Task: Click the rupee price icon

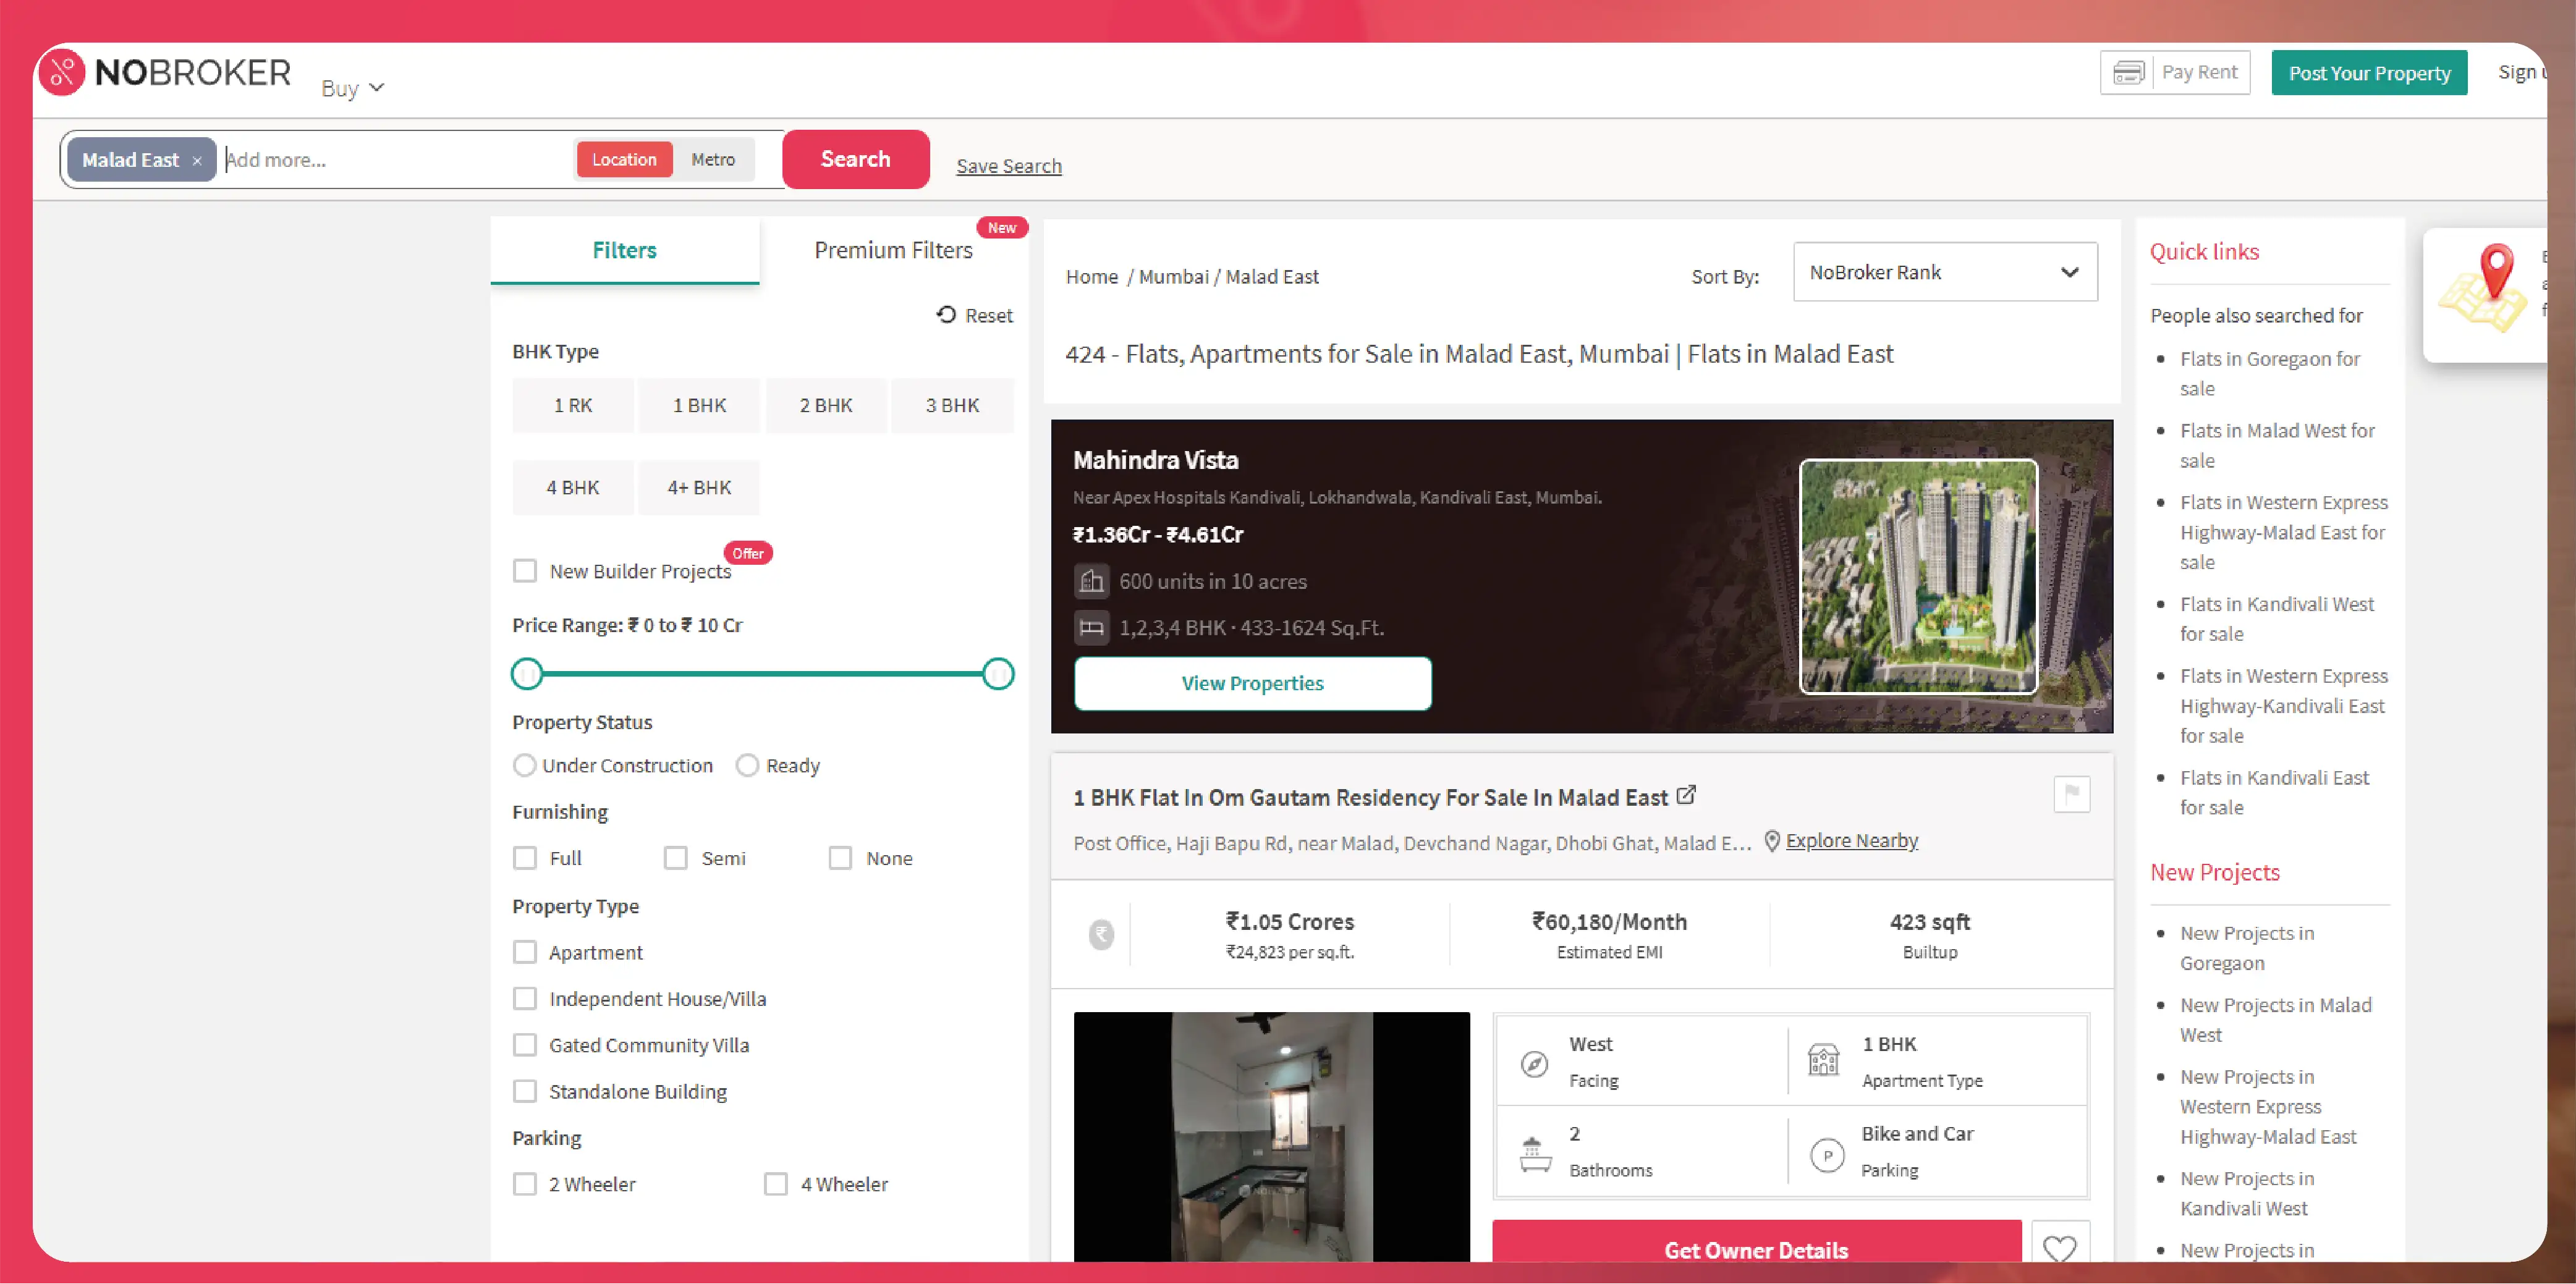Action: (x=1101, y=934)
